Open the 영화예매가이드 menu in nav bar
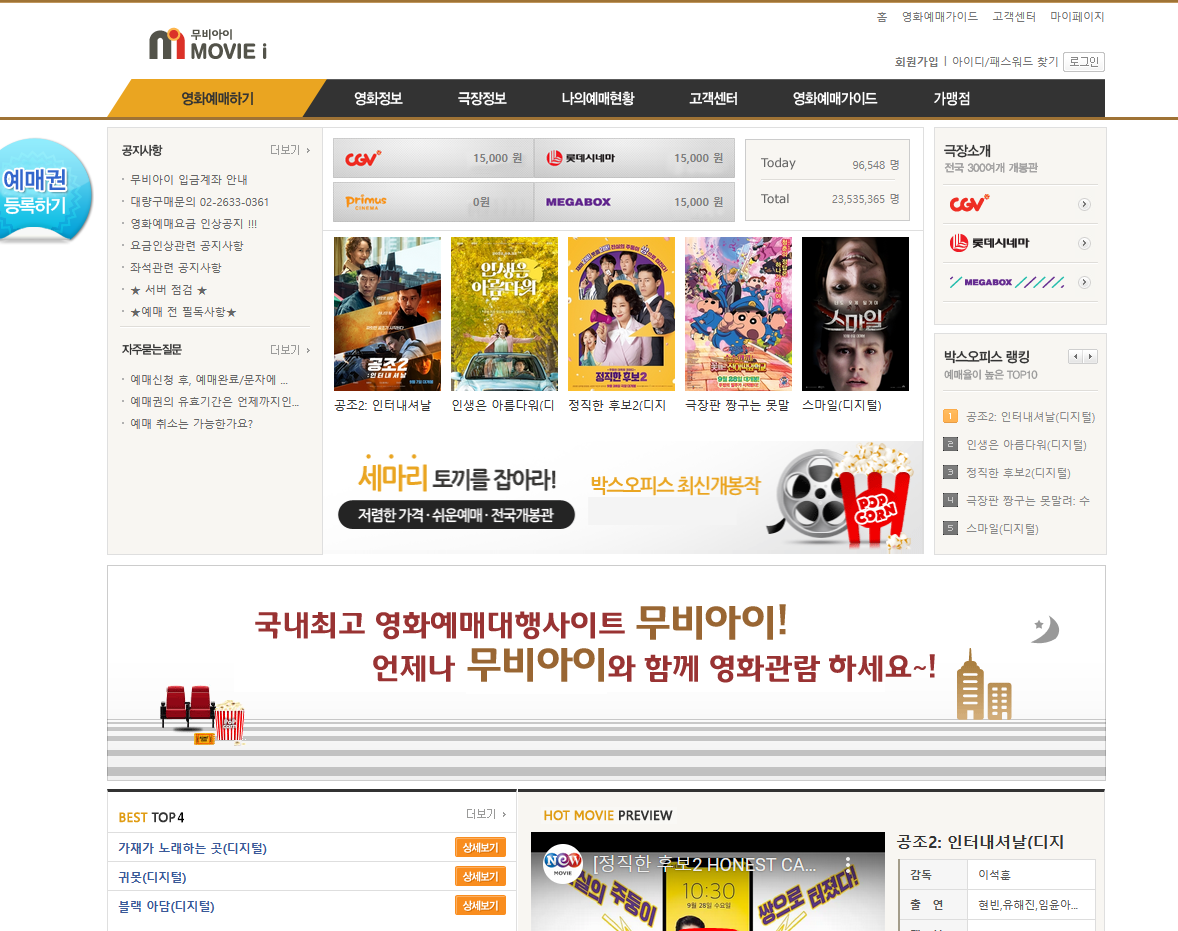Screen dimensions: 1178x931 click(835, 98)
